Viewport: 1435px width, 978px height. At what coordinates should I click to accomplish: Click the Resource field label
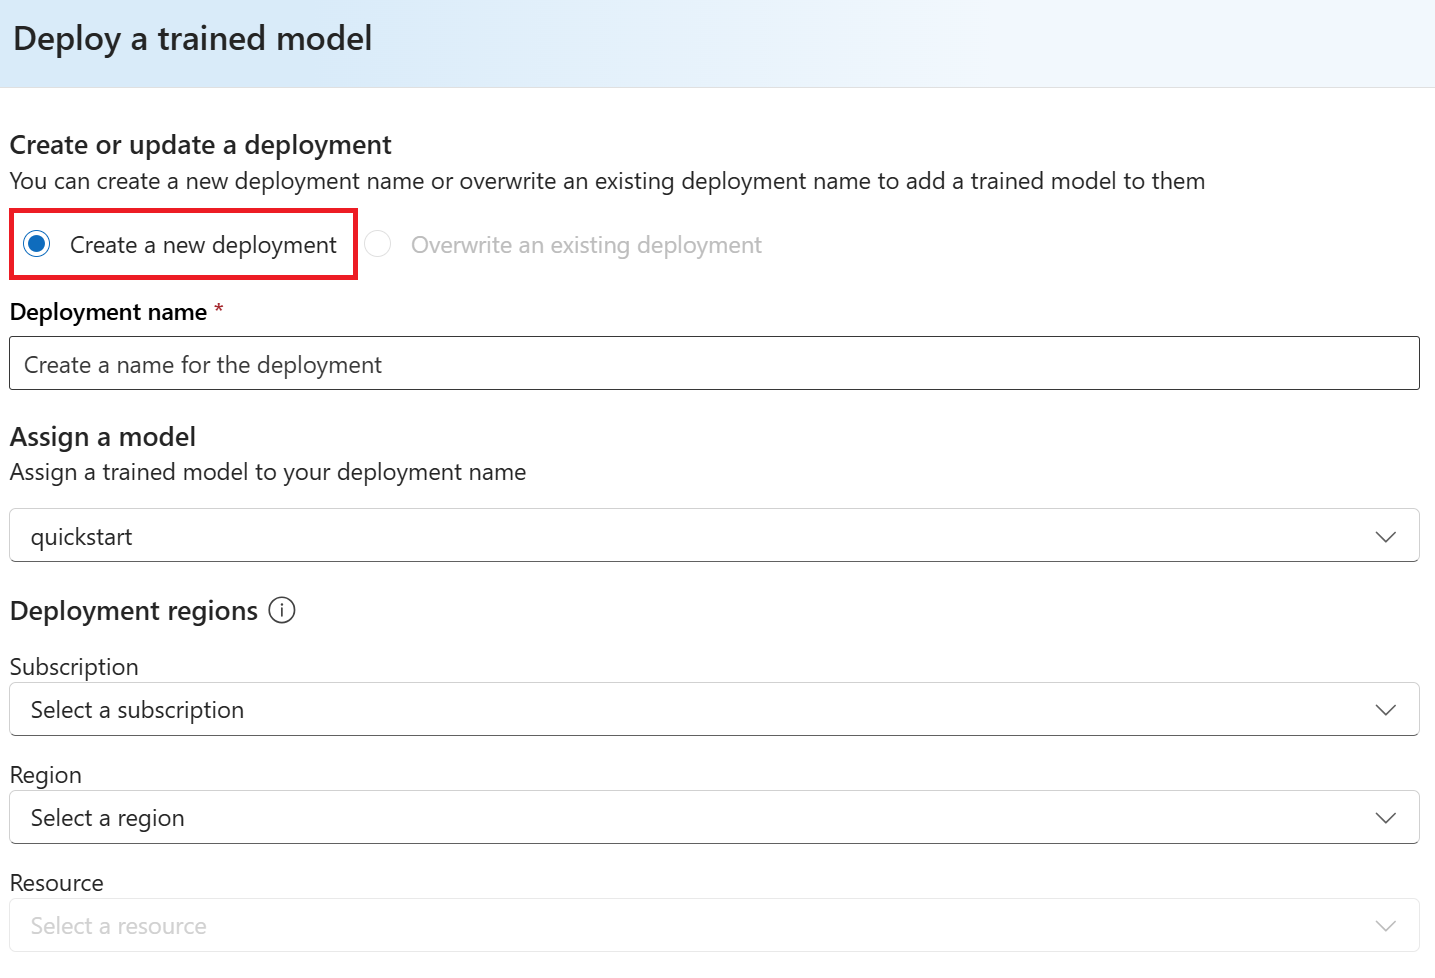pyautogui.click(x=57, y=883)
